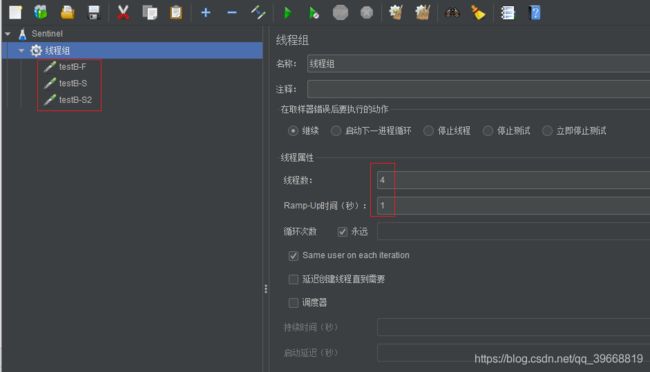
Task: Start test with no pauses
Action: (314, 13)
